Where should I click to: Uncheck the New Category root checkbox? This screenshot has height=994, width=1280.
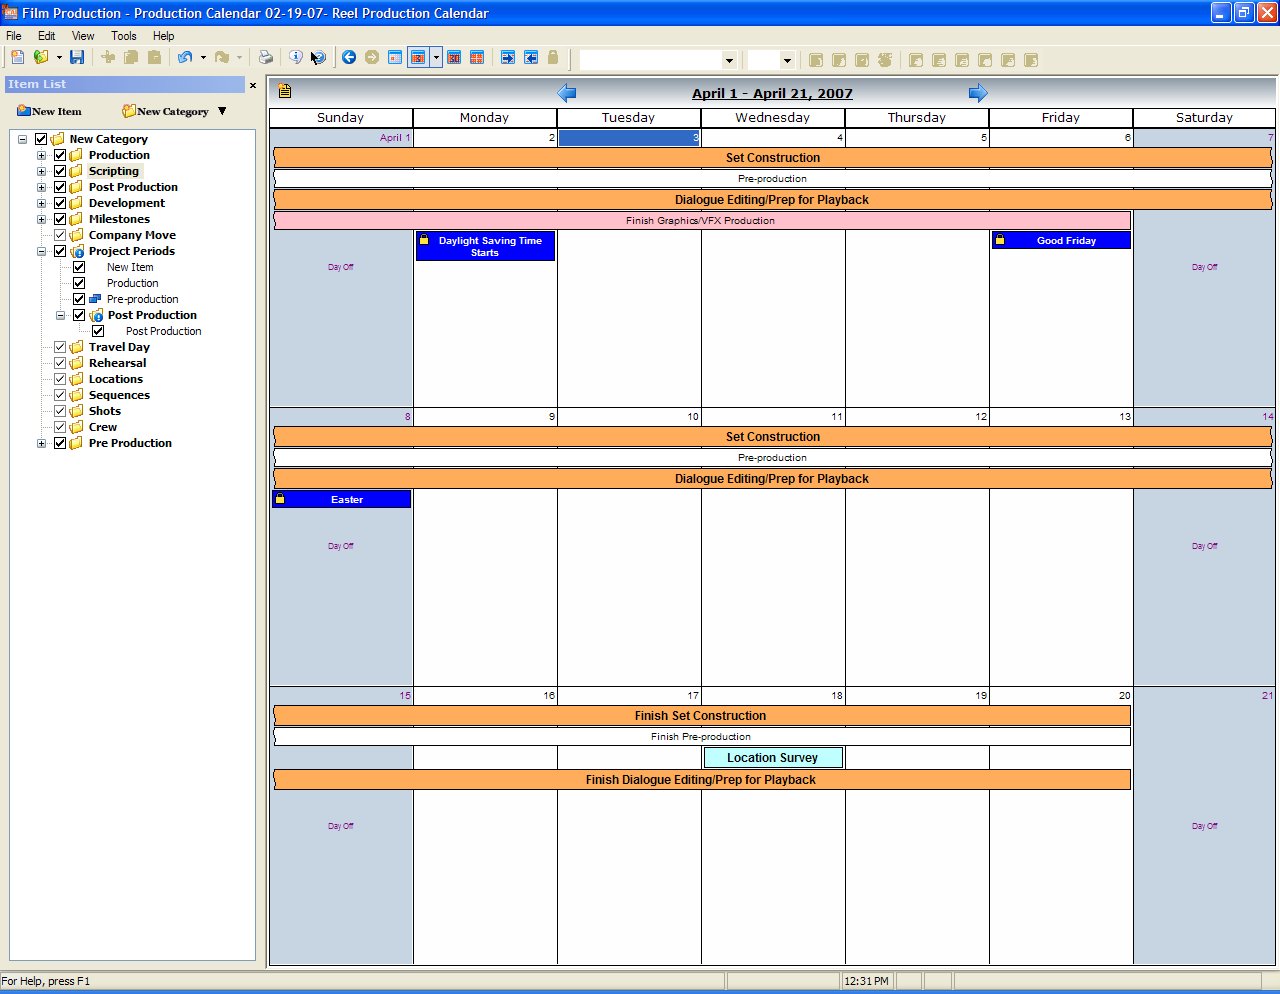click(41, 139)
